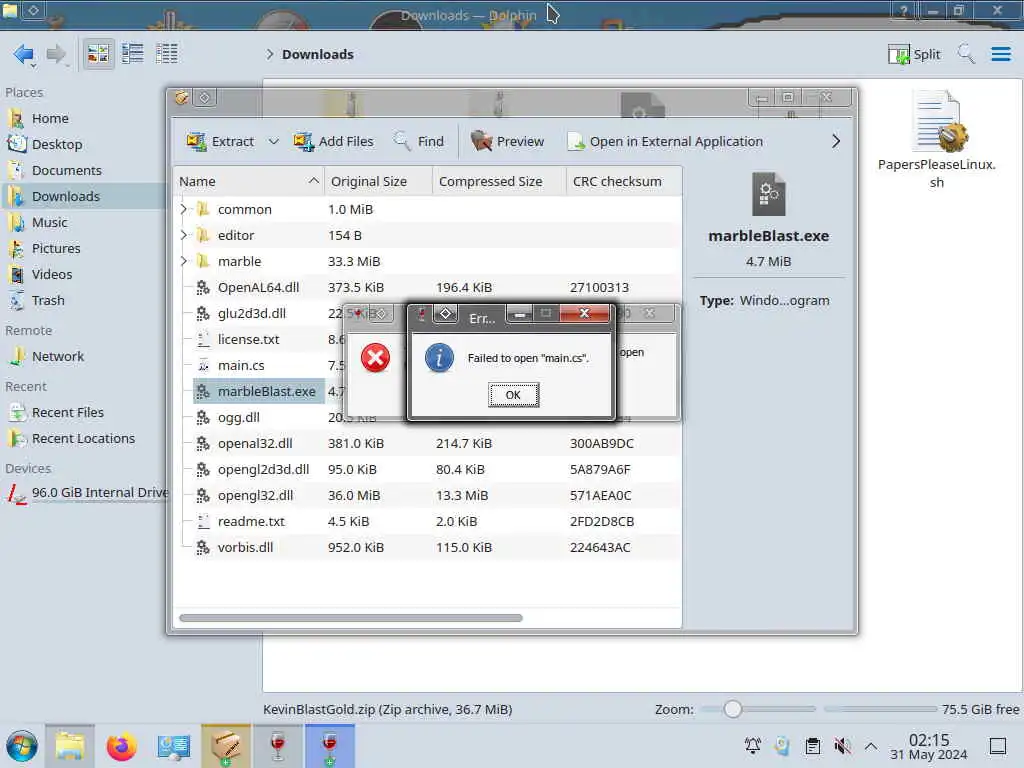Go forward in Dolphin navigation
The height and width of the screenshot is (768, 1024).
tap(57, 54)
